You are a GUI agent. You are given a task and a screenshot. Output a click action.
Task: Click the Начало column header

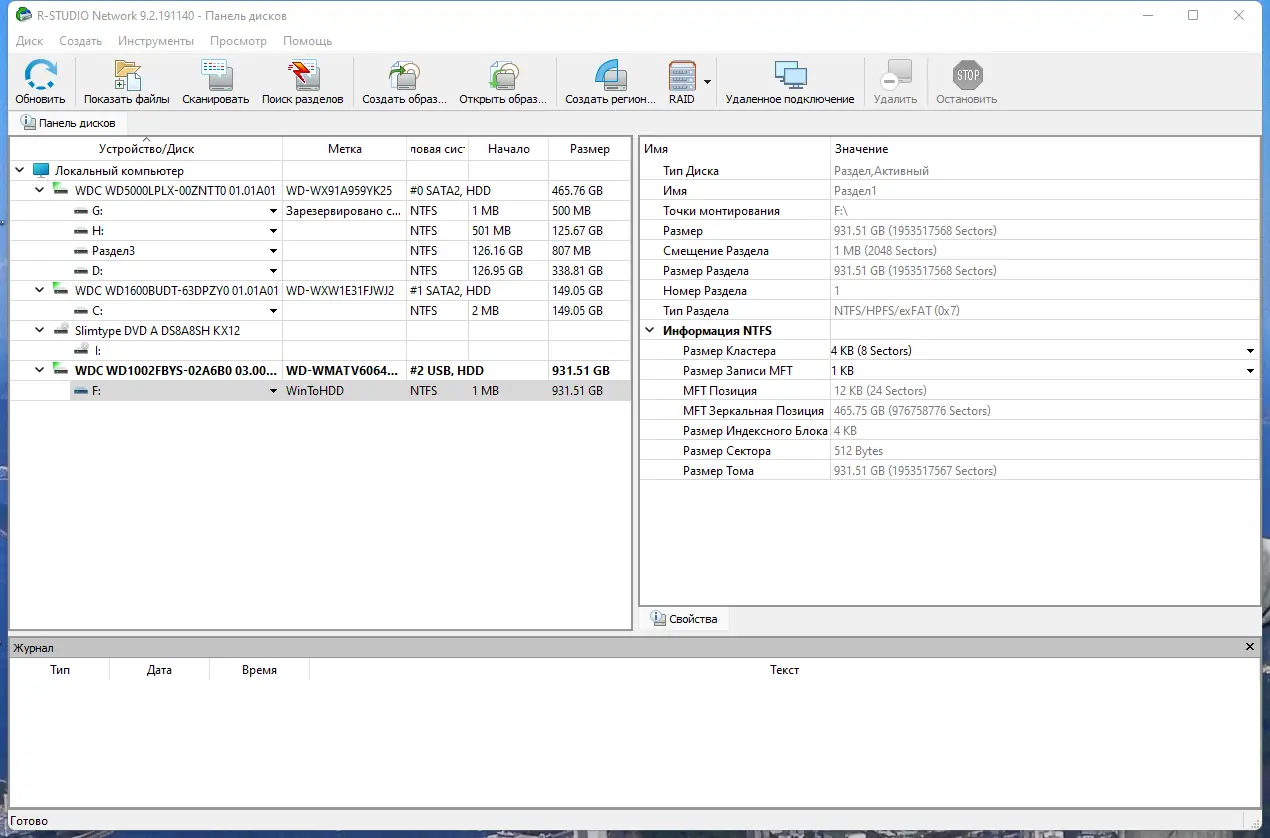tap(509, 149)
